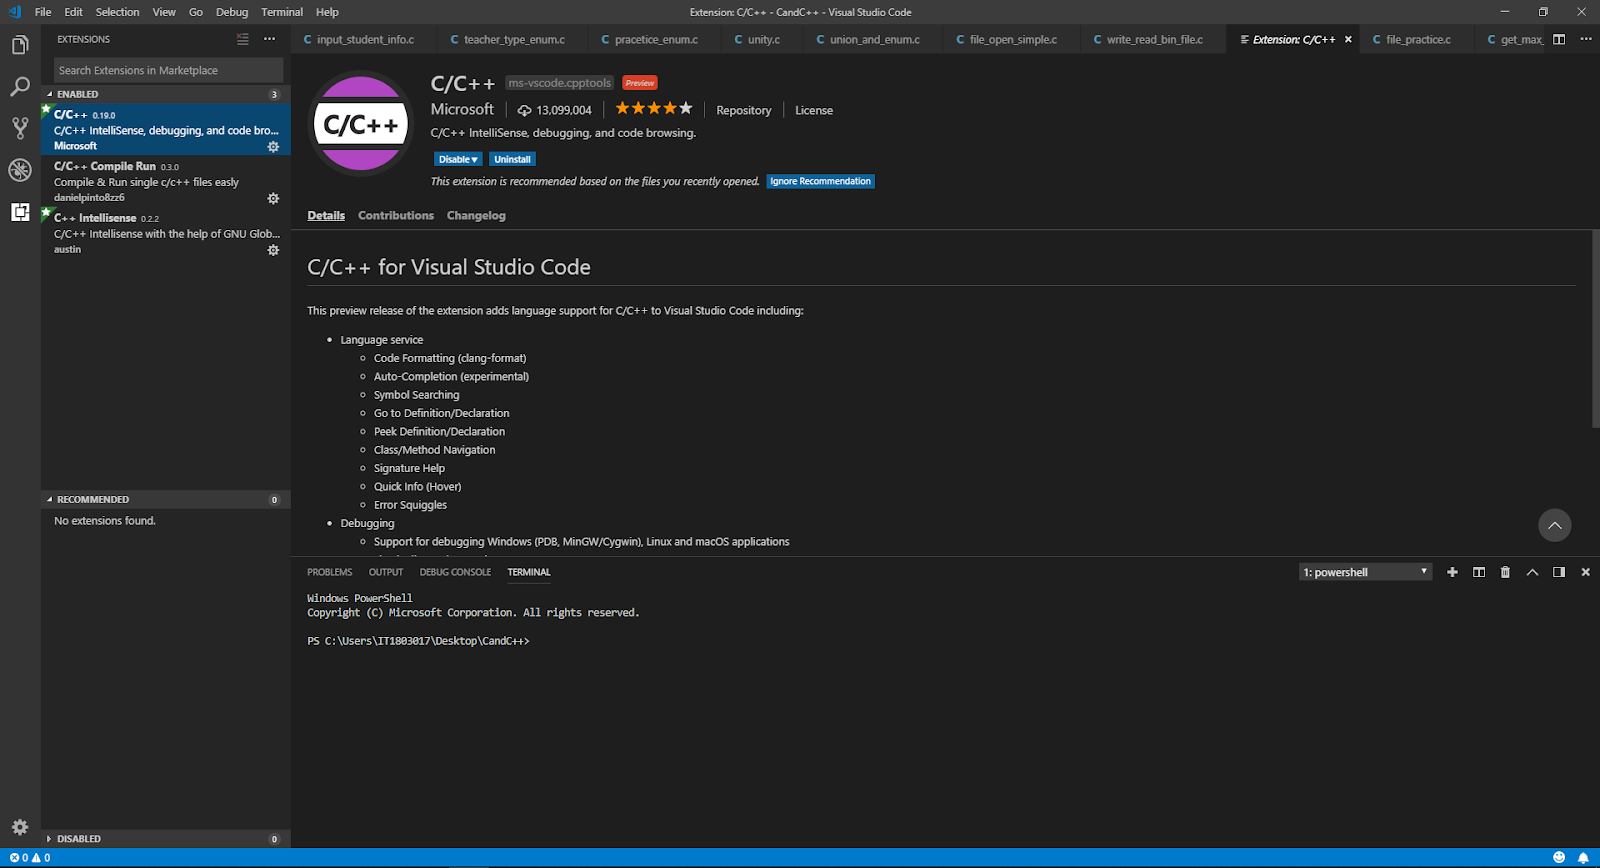Switch to the union_and_enum.c tab
Image resolution: width=1600 pixels, height=868 pixels.
873,40
